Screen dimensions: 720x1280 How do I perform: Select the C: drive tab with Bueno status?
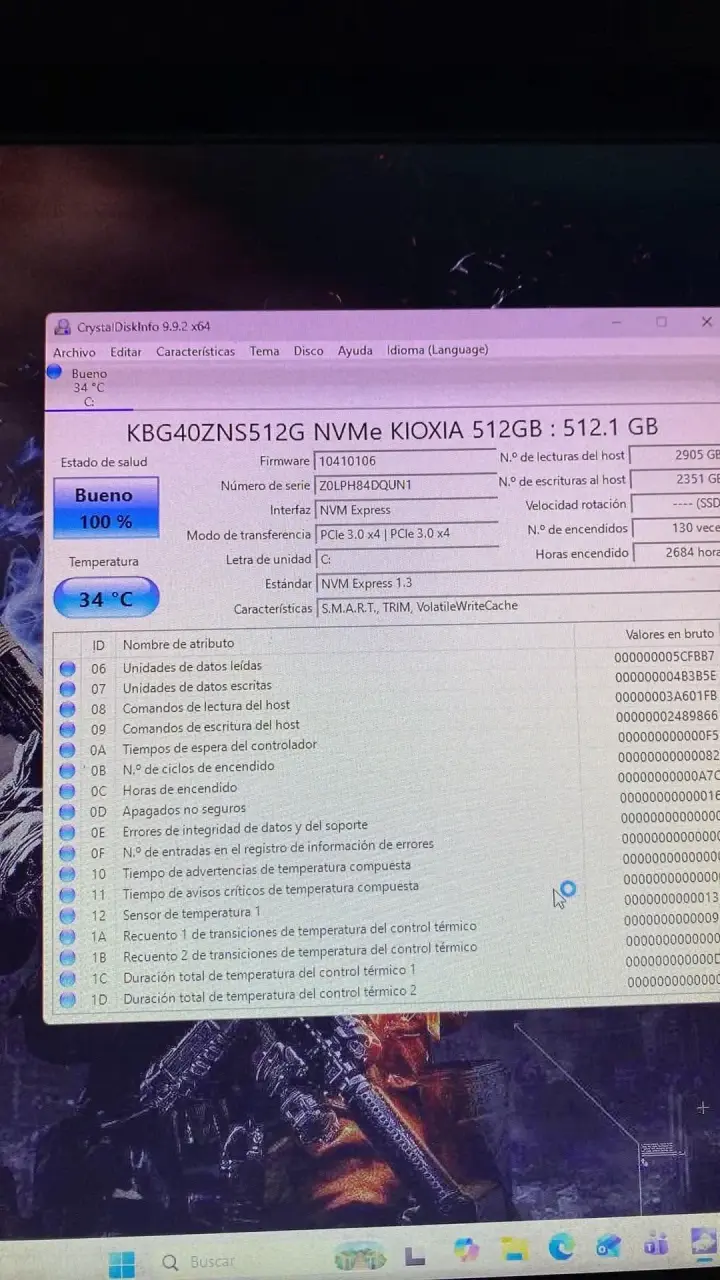[x=88, y=387]
